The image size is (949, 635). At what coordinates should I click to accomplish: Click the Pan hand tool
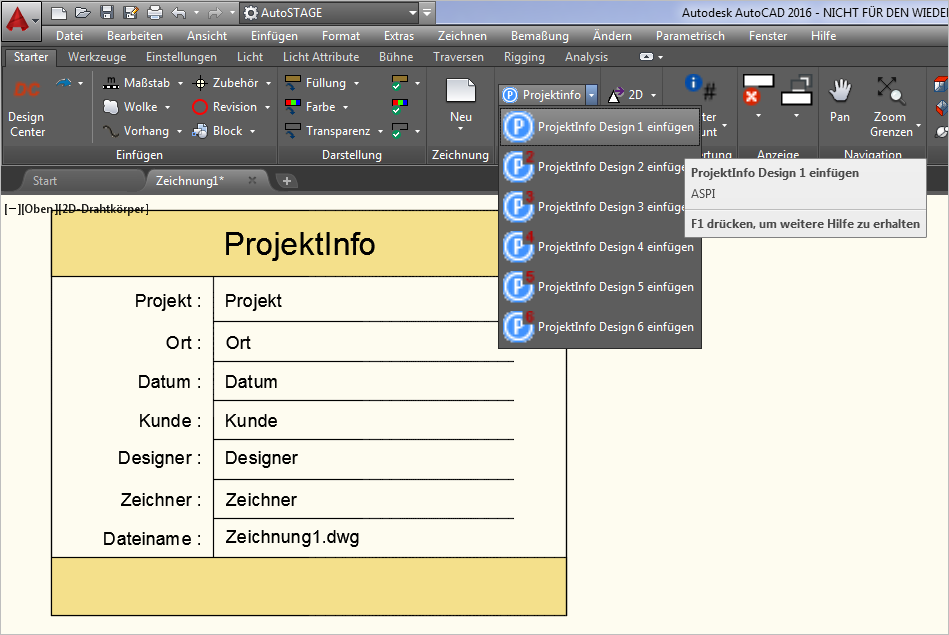click(839, 101)
